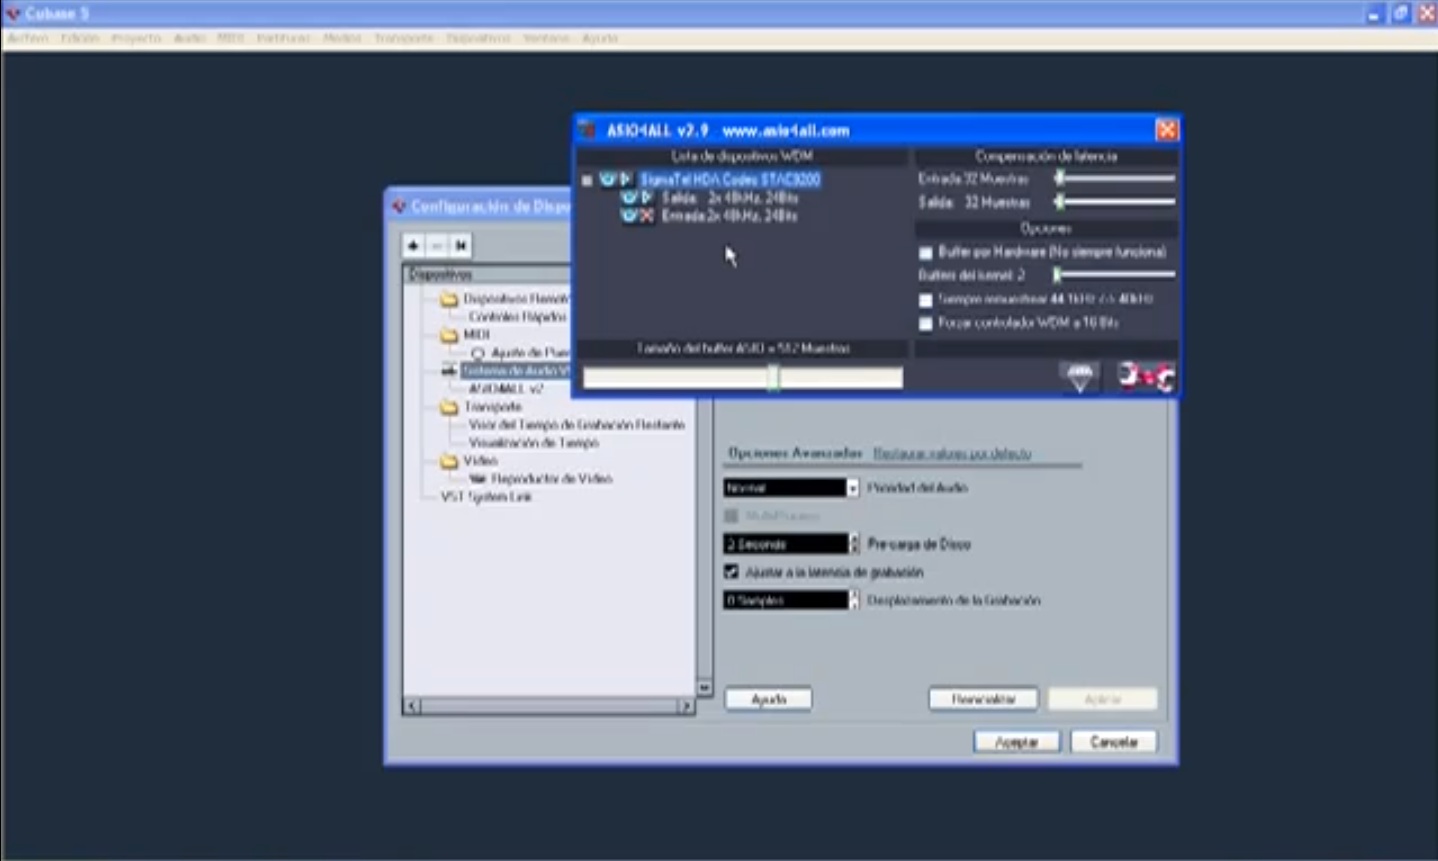Image resolution: width=1438 pixels, height=861 pixels.
Task: Select VST System Link tree item
Action: coord(486,497)
